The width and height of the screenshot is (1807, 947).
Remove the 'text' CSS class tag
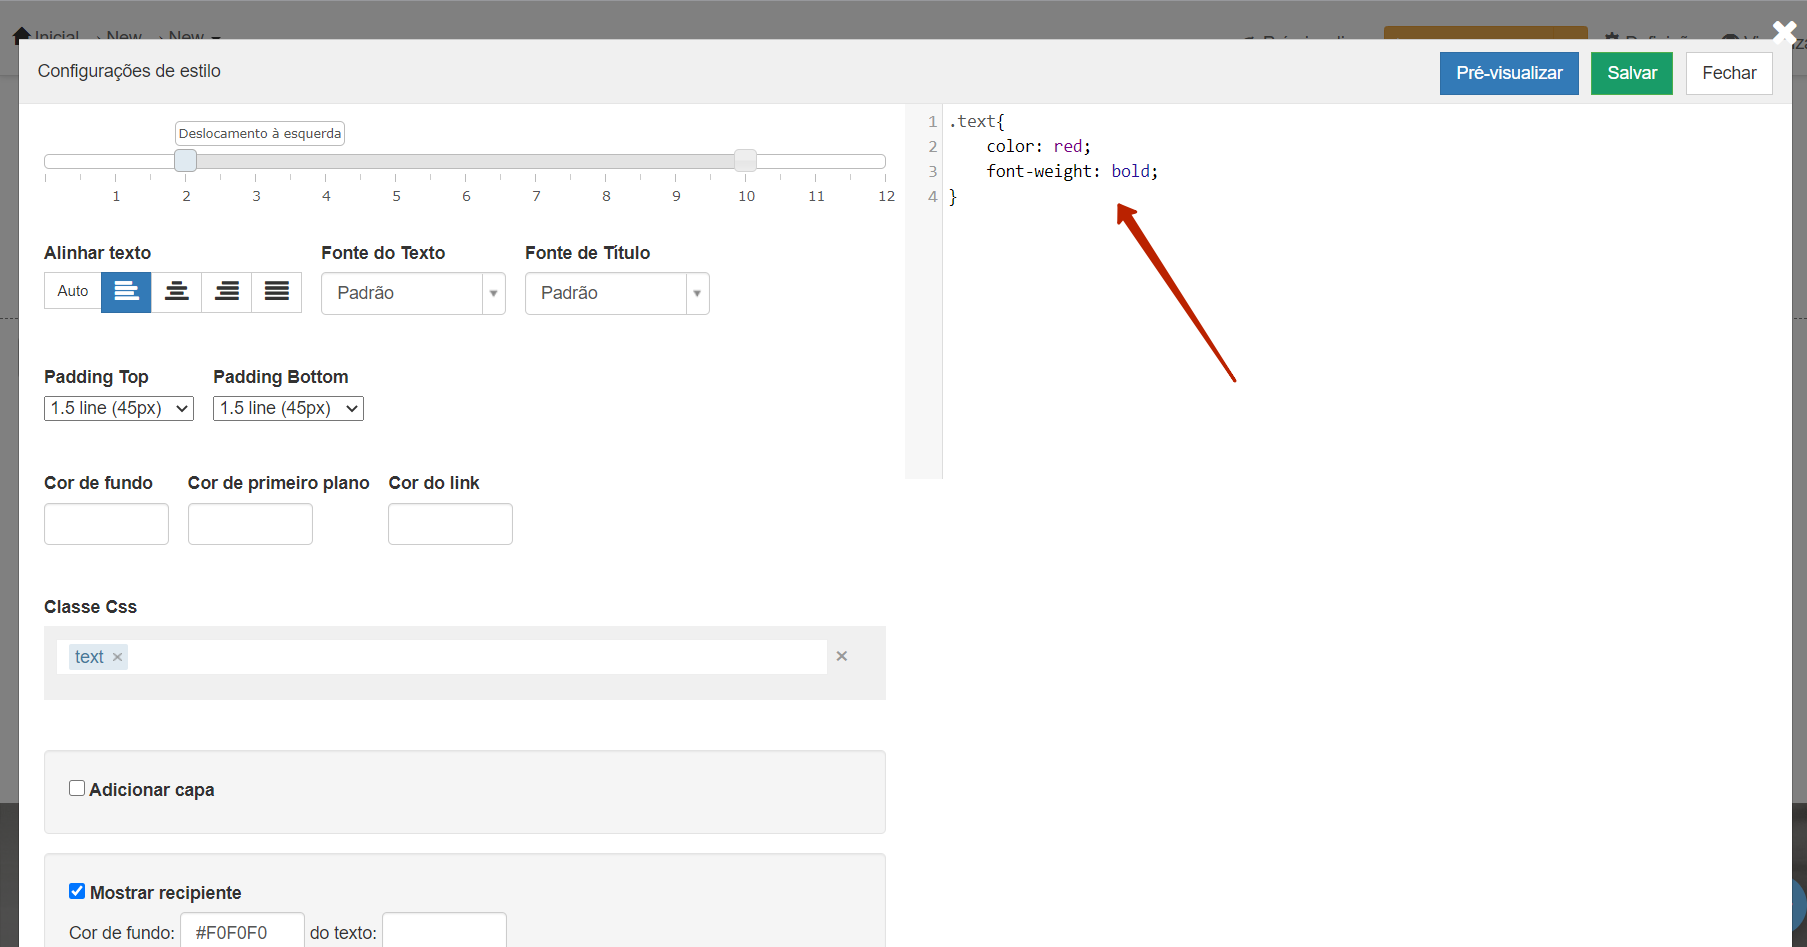pyautogui.click(x=118, y=657)
